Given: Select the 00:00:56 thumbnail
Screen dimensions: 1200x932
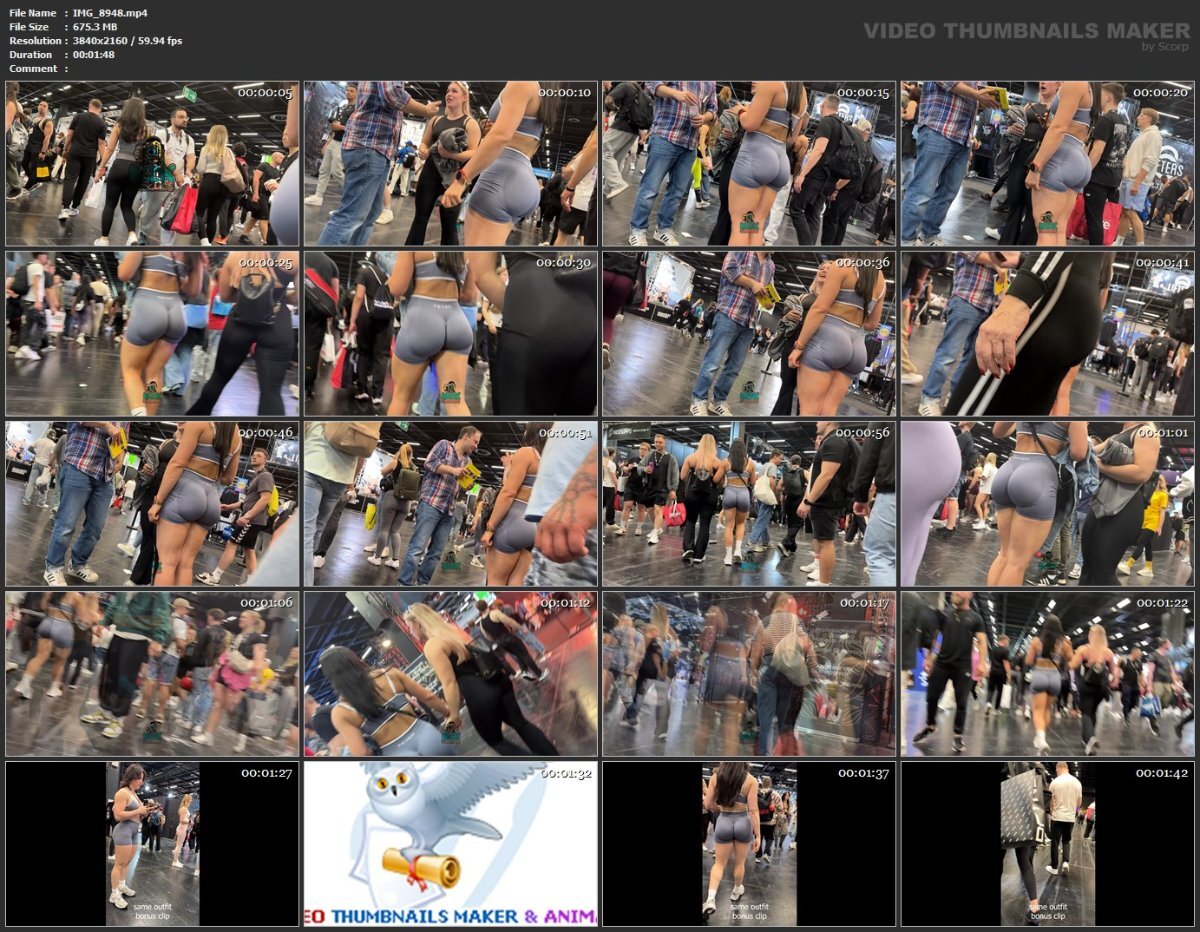Looking at the screenshot, I should tap(749, 504).
